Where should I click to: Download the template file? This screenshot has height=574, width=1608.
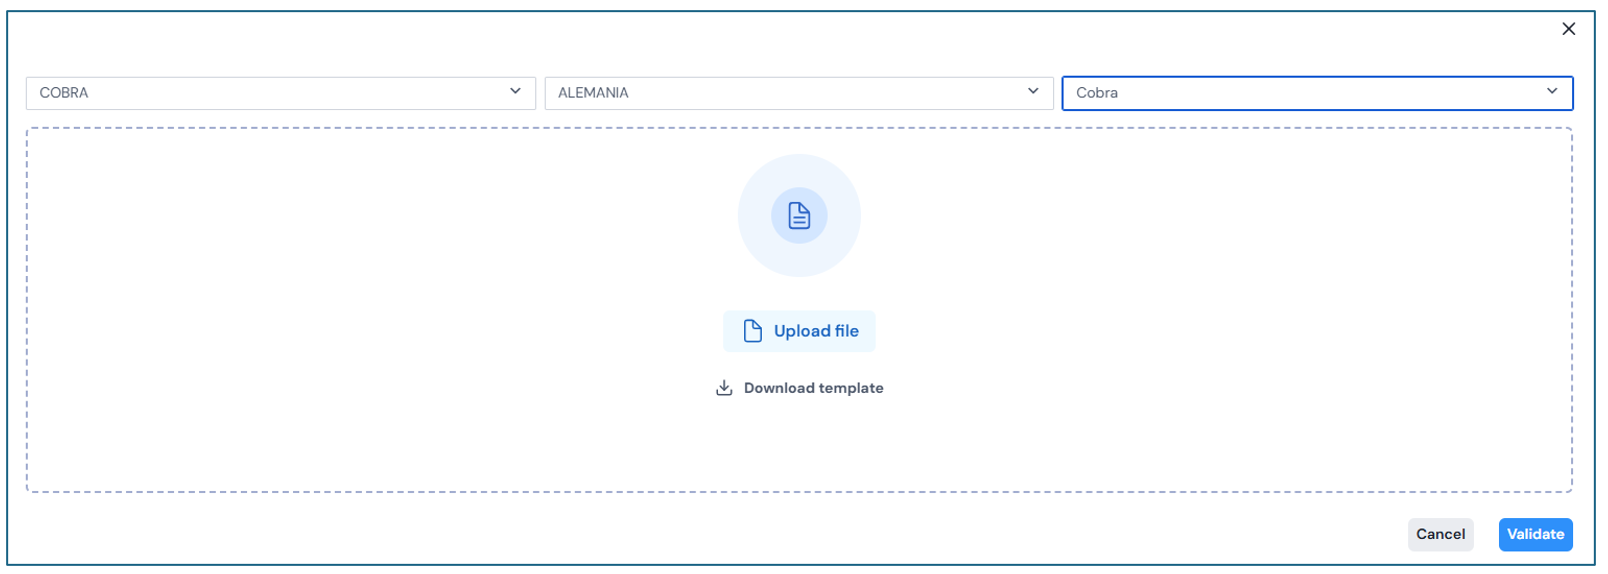click(800, 388)
